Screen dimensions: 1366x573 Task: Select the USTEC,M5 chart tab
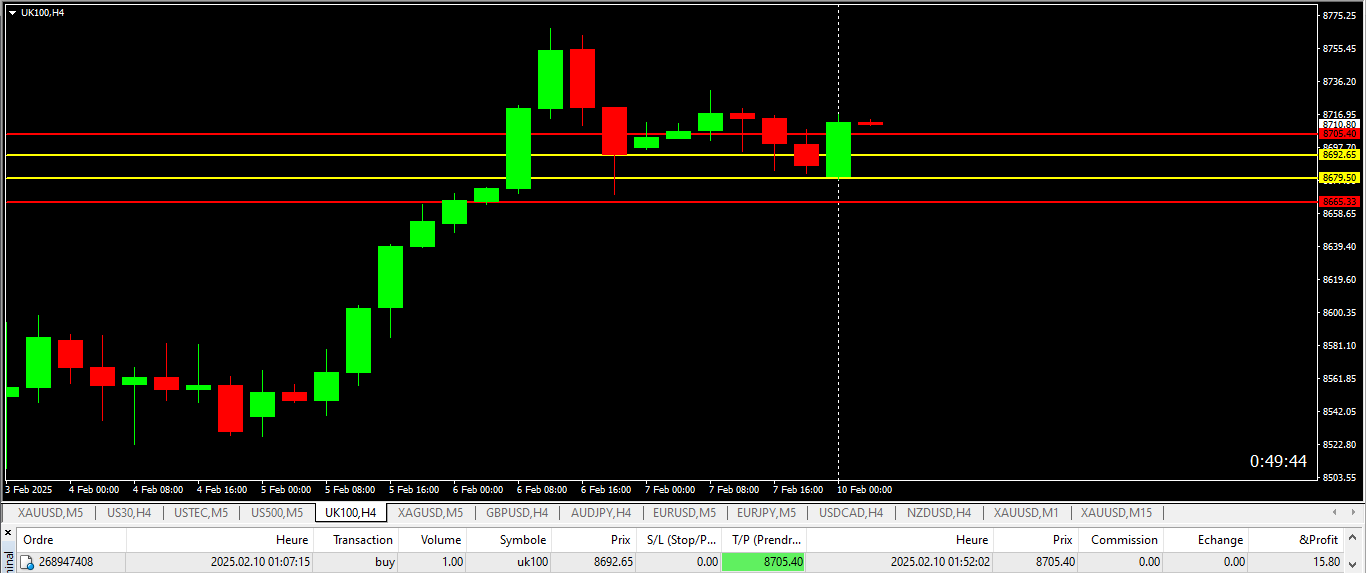coord(200,513)
